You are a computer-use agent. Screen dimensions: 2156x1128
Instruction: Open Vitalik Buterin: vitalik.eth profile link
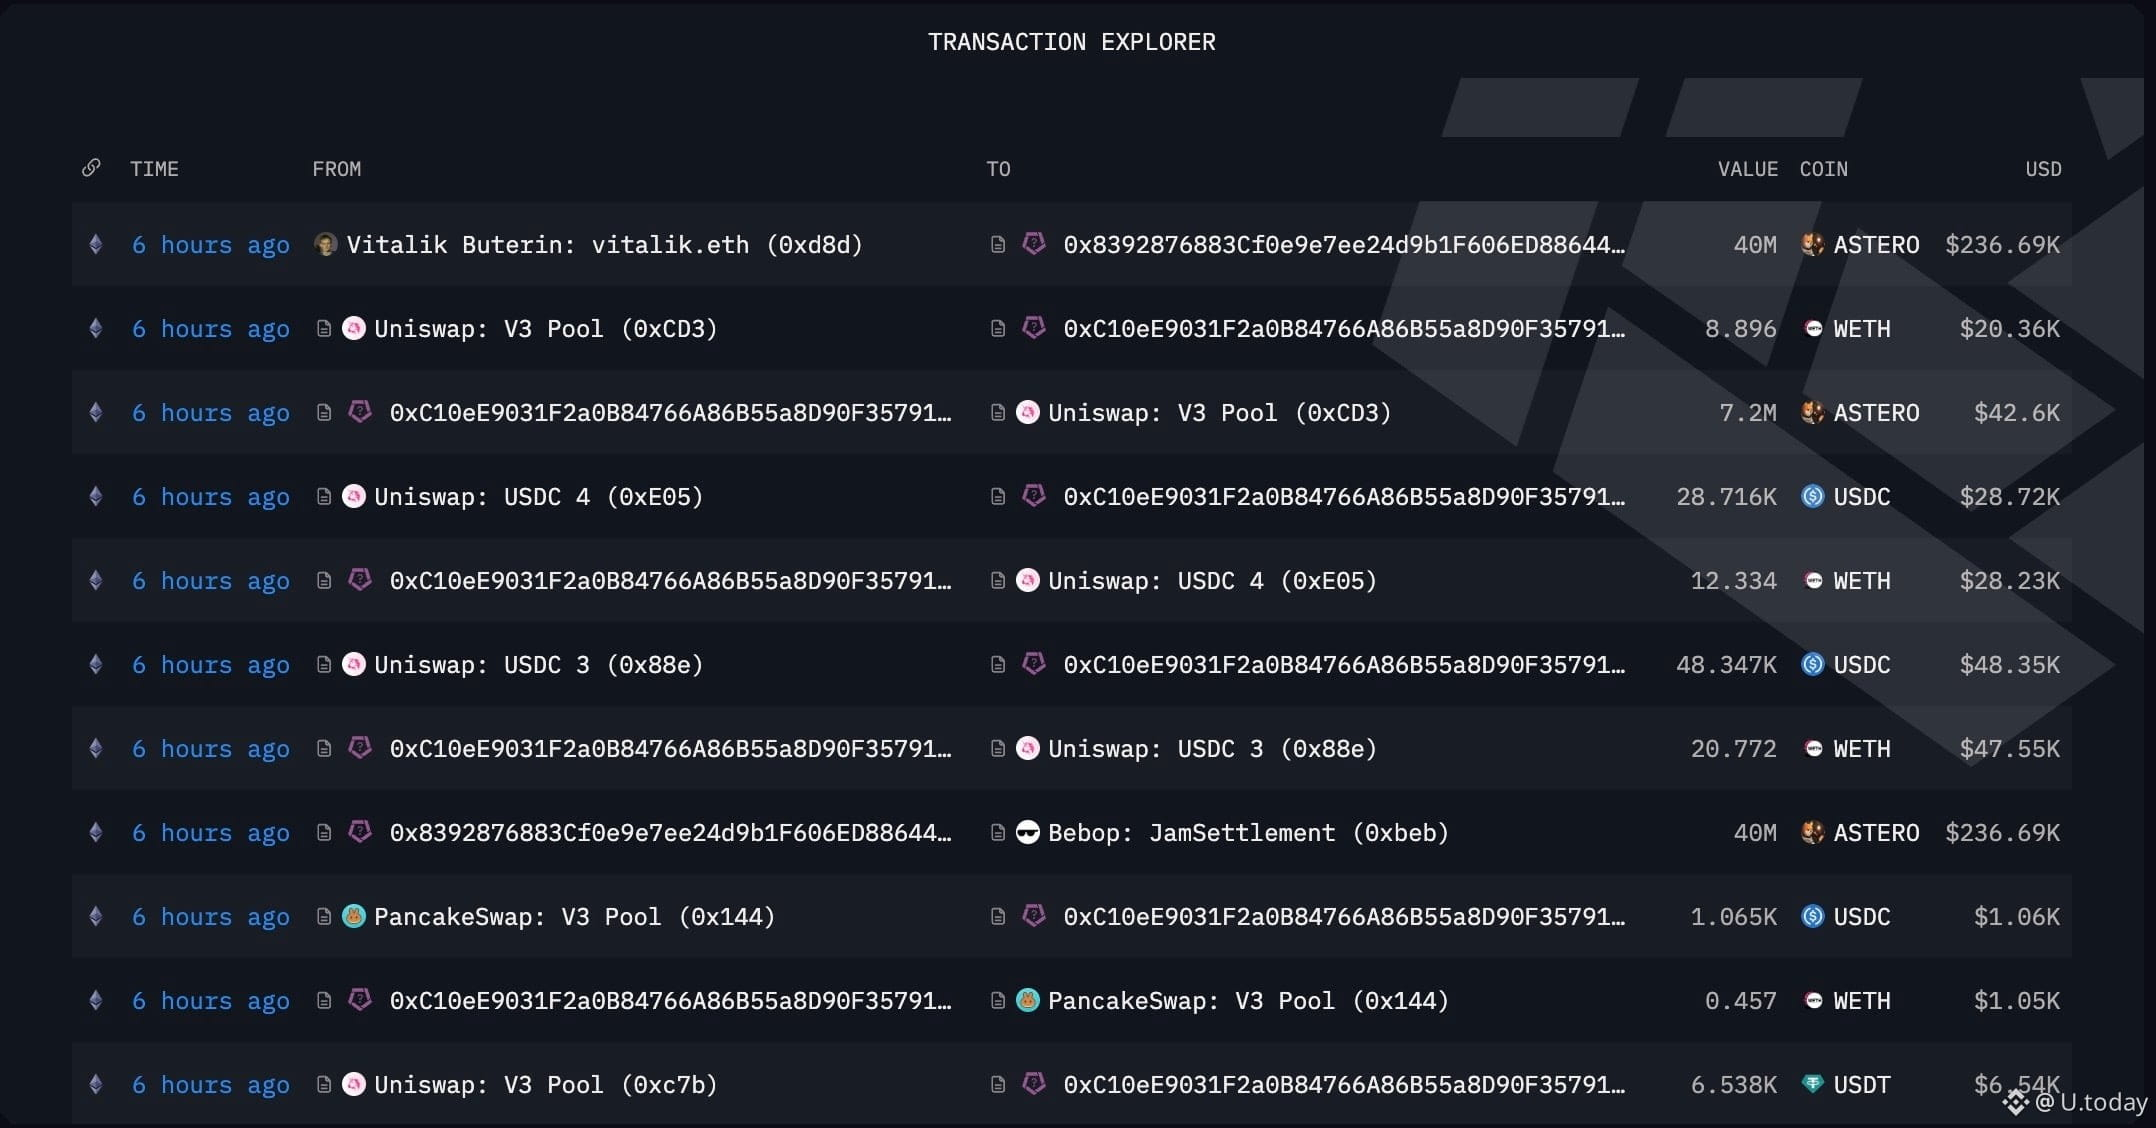coord(605,244)
